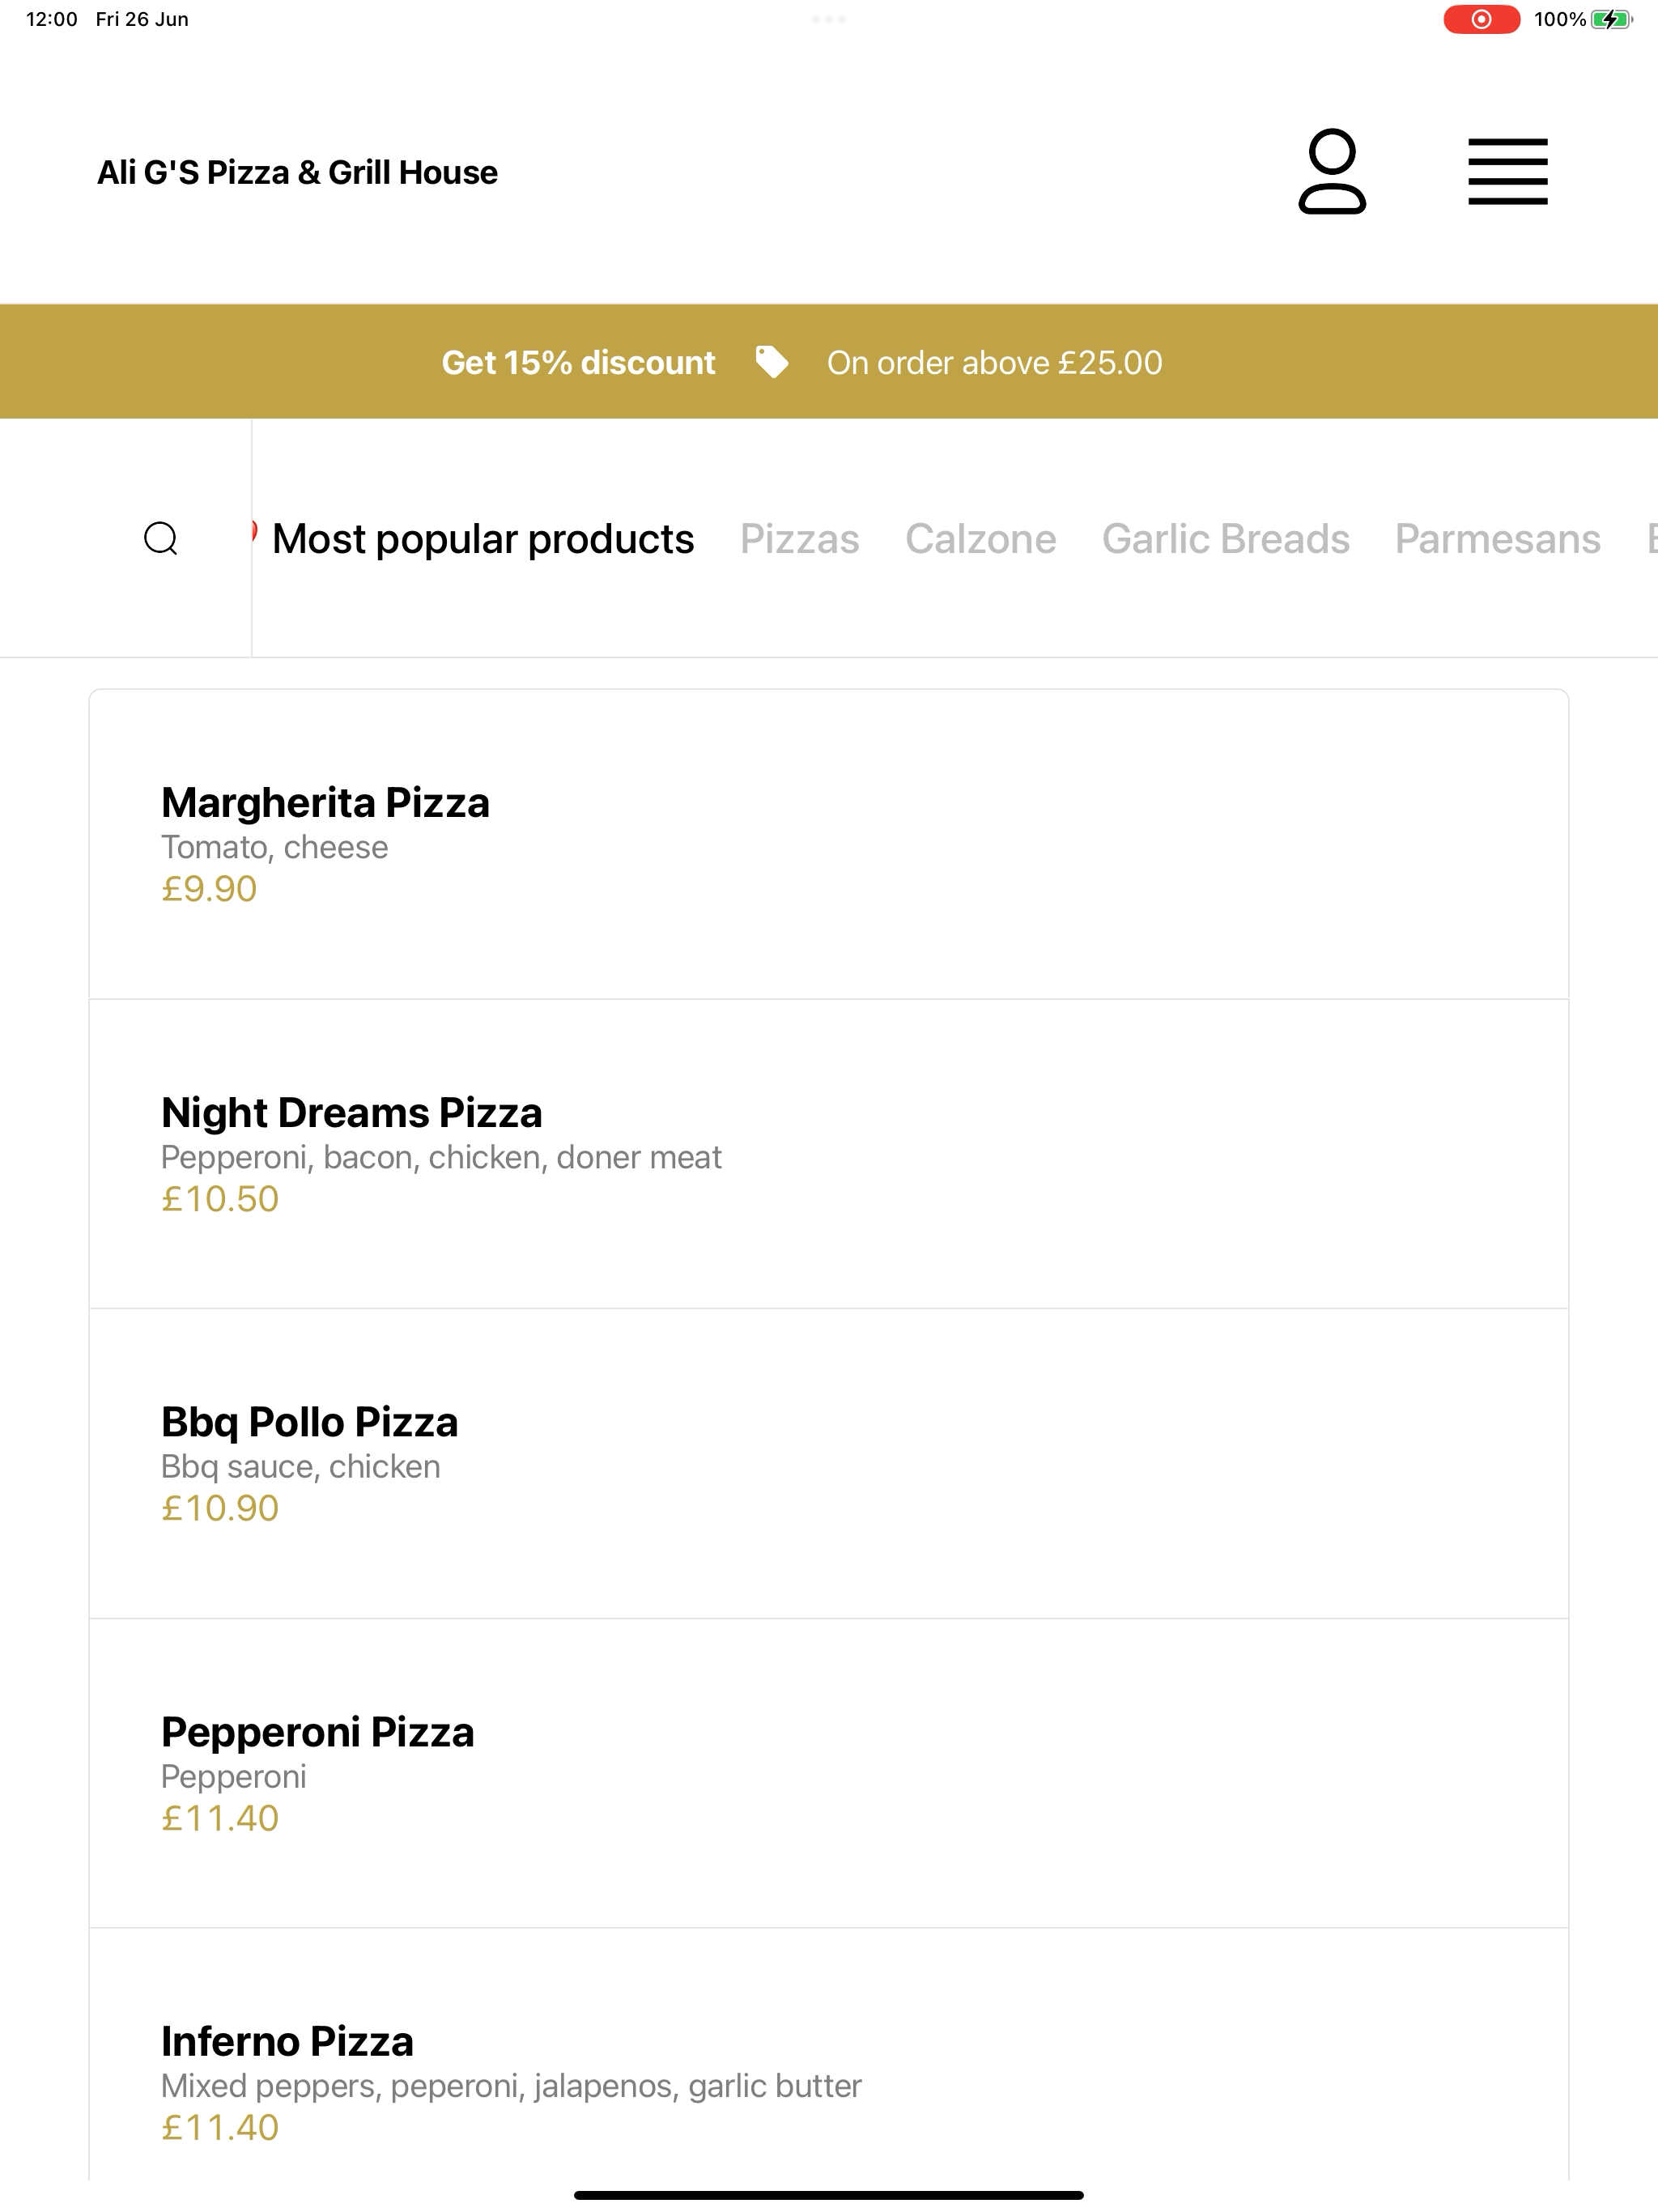Click Inferno Pizza's £11.40 price
1658x2212 pixels.
(x=220, y=2127)
